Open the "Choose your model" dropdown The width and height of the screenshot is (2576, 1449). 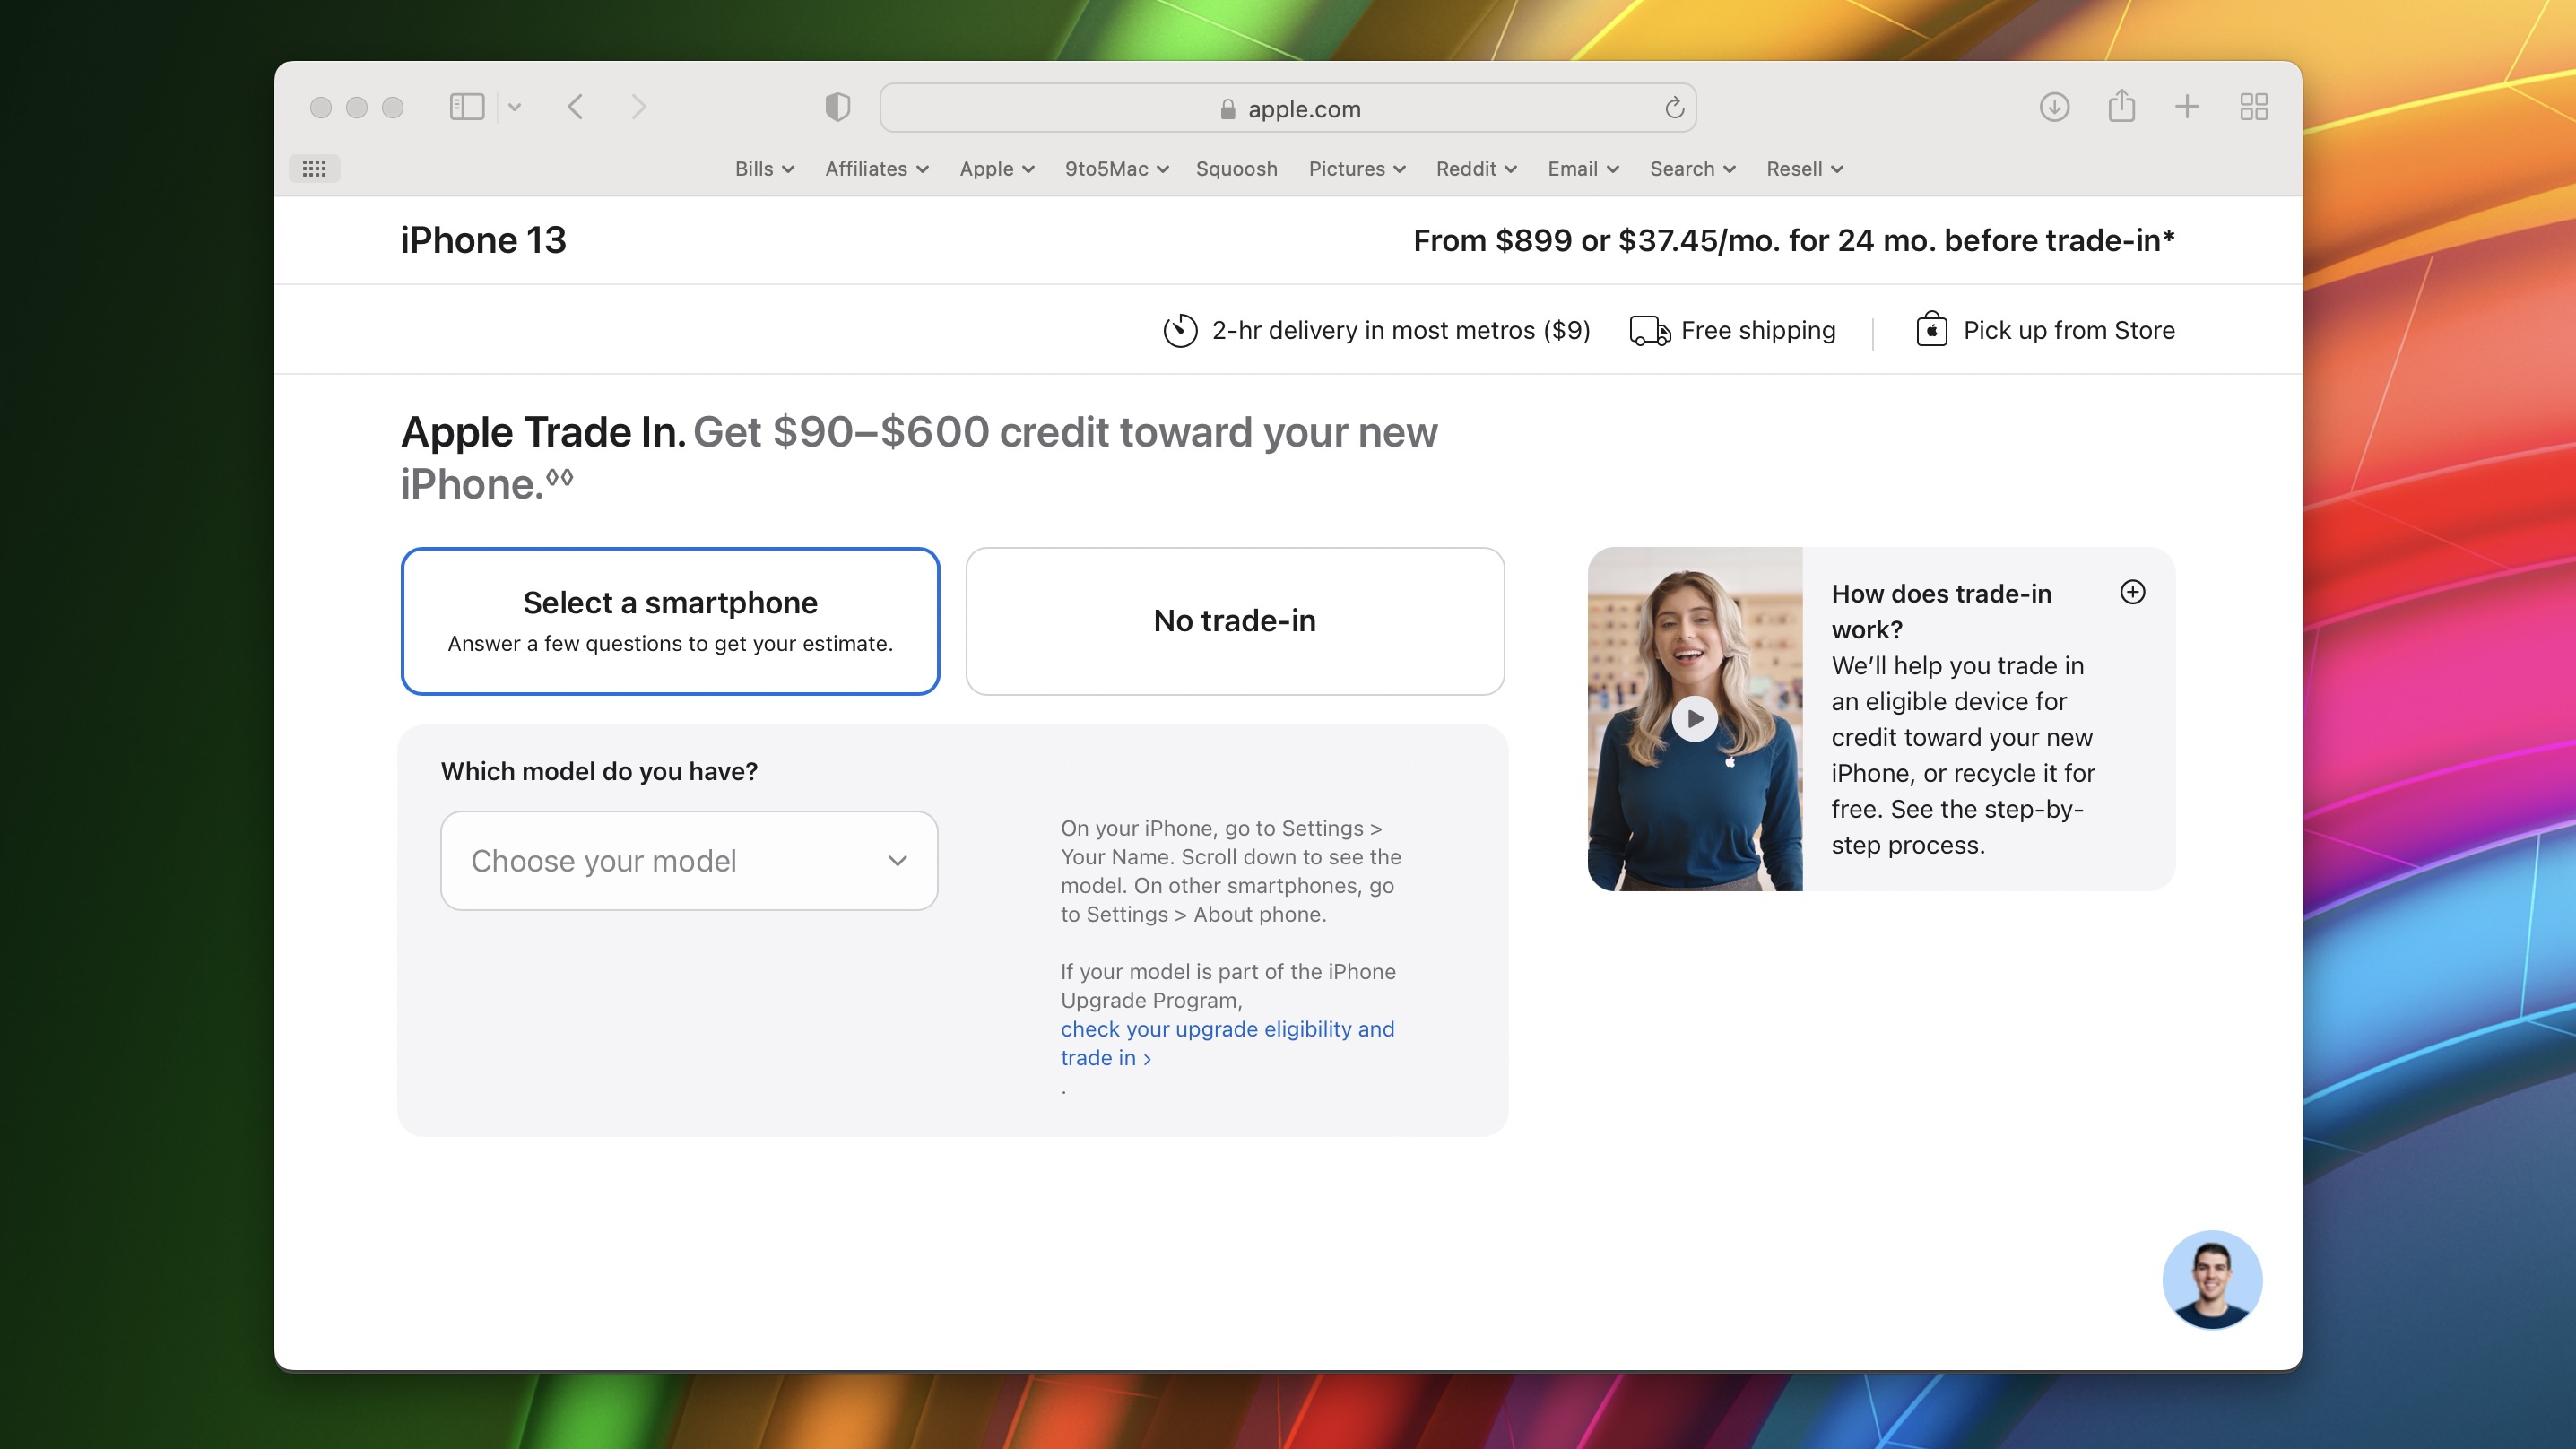tap(689, 860)
